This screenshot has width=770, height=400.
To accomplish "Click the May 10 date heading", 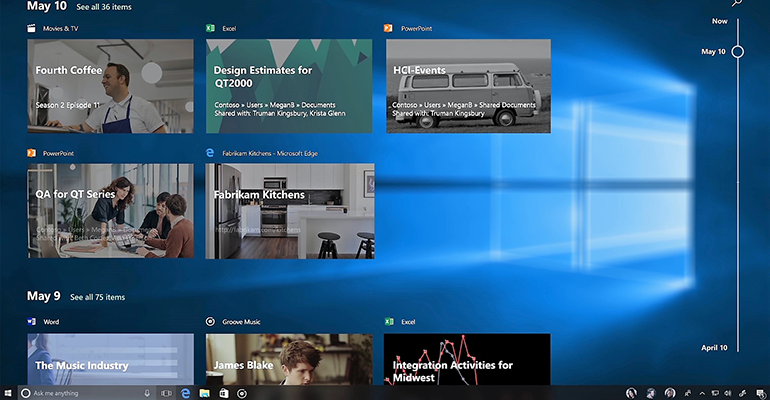I will pos(47,6).
